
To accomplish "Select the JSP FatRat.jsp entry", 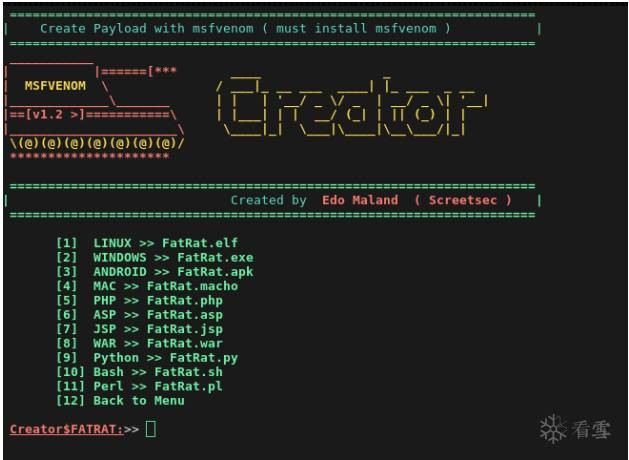I will [x=139, y=329].
